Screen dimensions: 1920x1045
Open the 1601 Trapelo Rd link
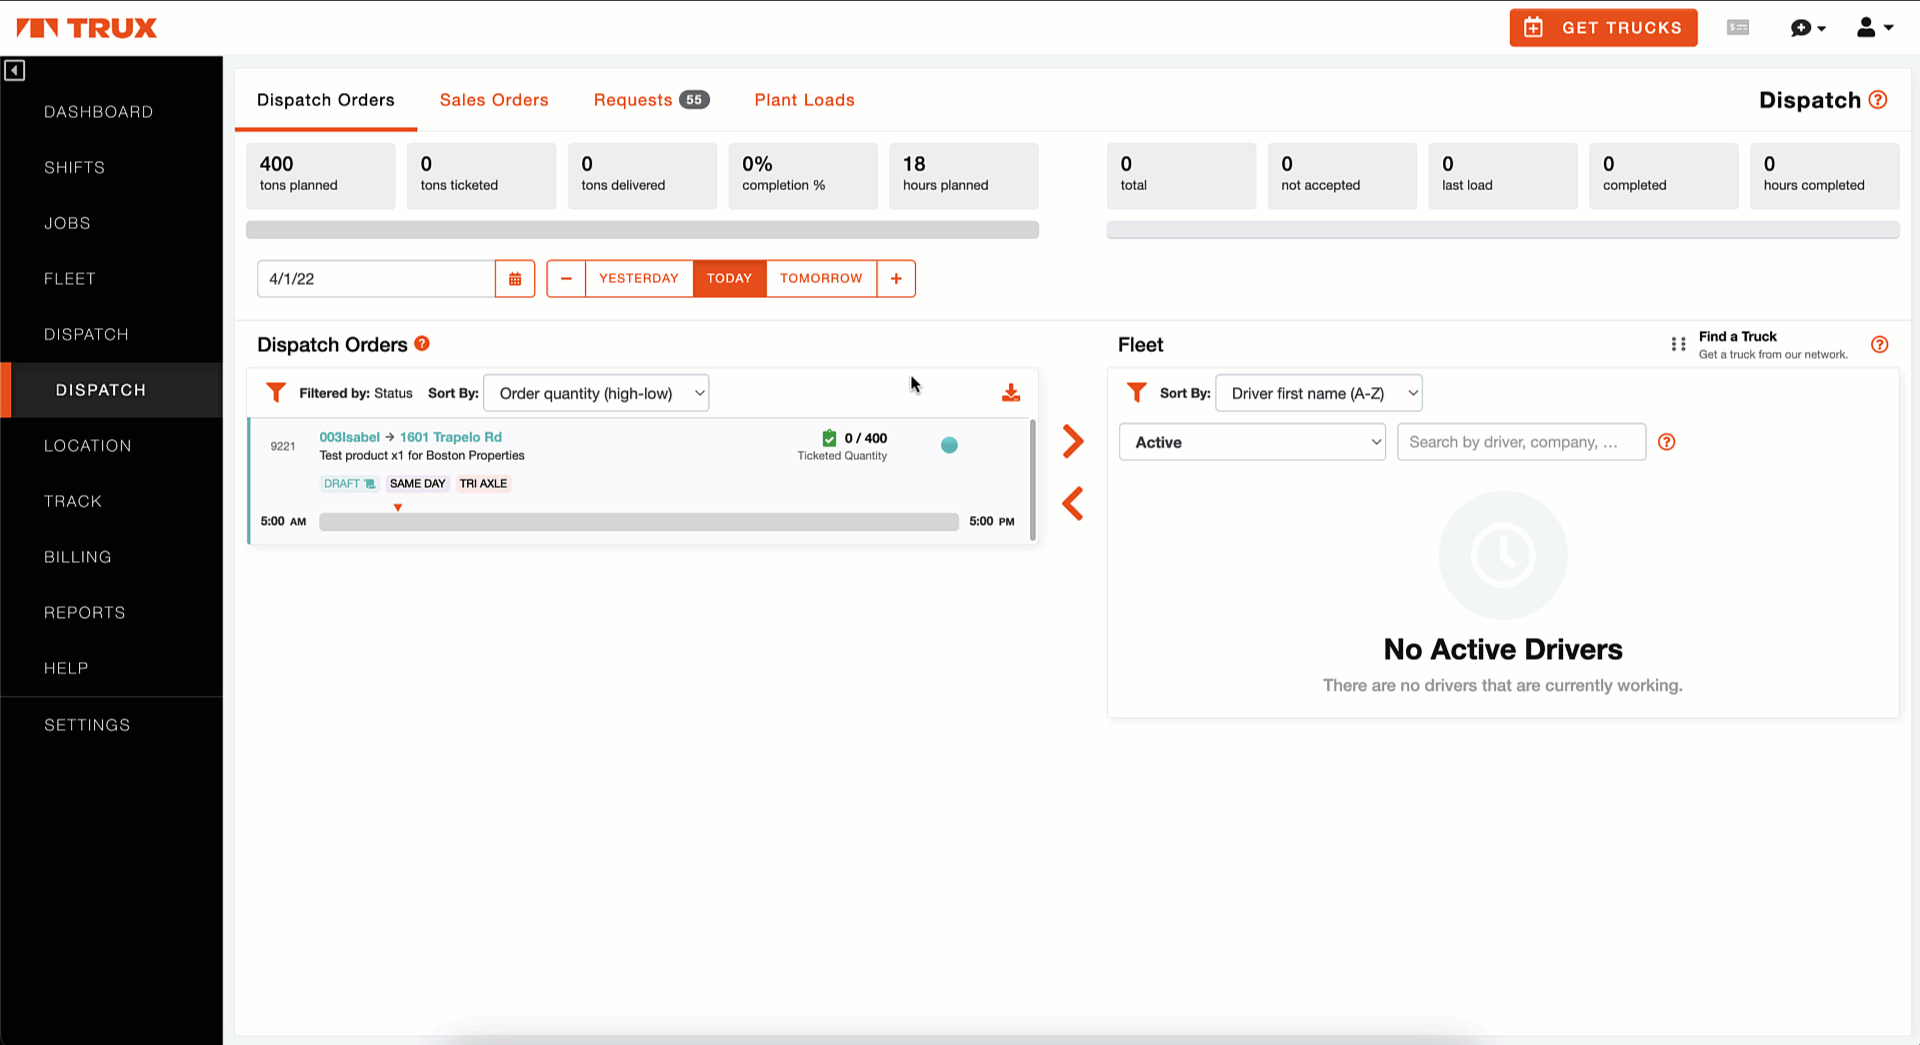451,437
